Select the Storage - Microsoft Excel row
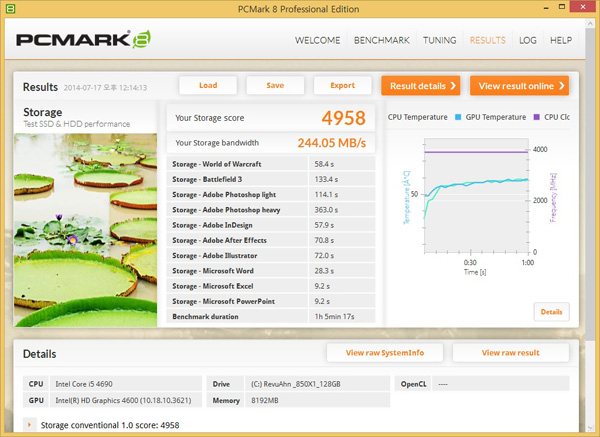This screenshot has width=600, height=437. 271,286
